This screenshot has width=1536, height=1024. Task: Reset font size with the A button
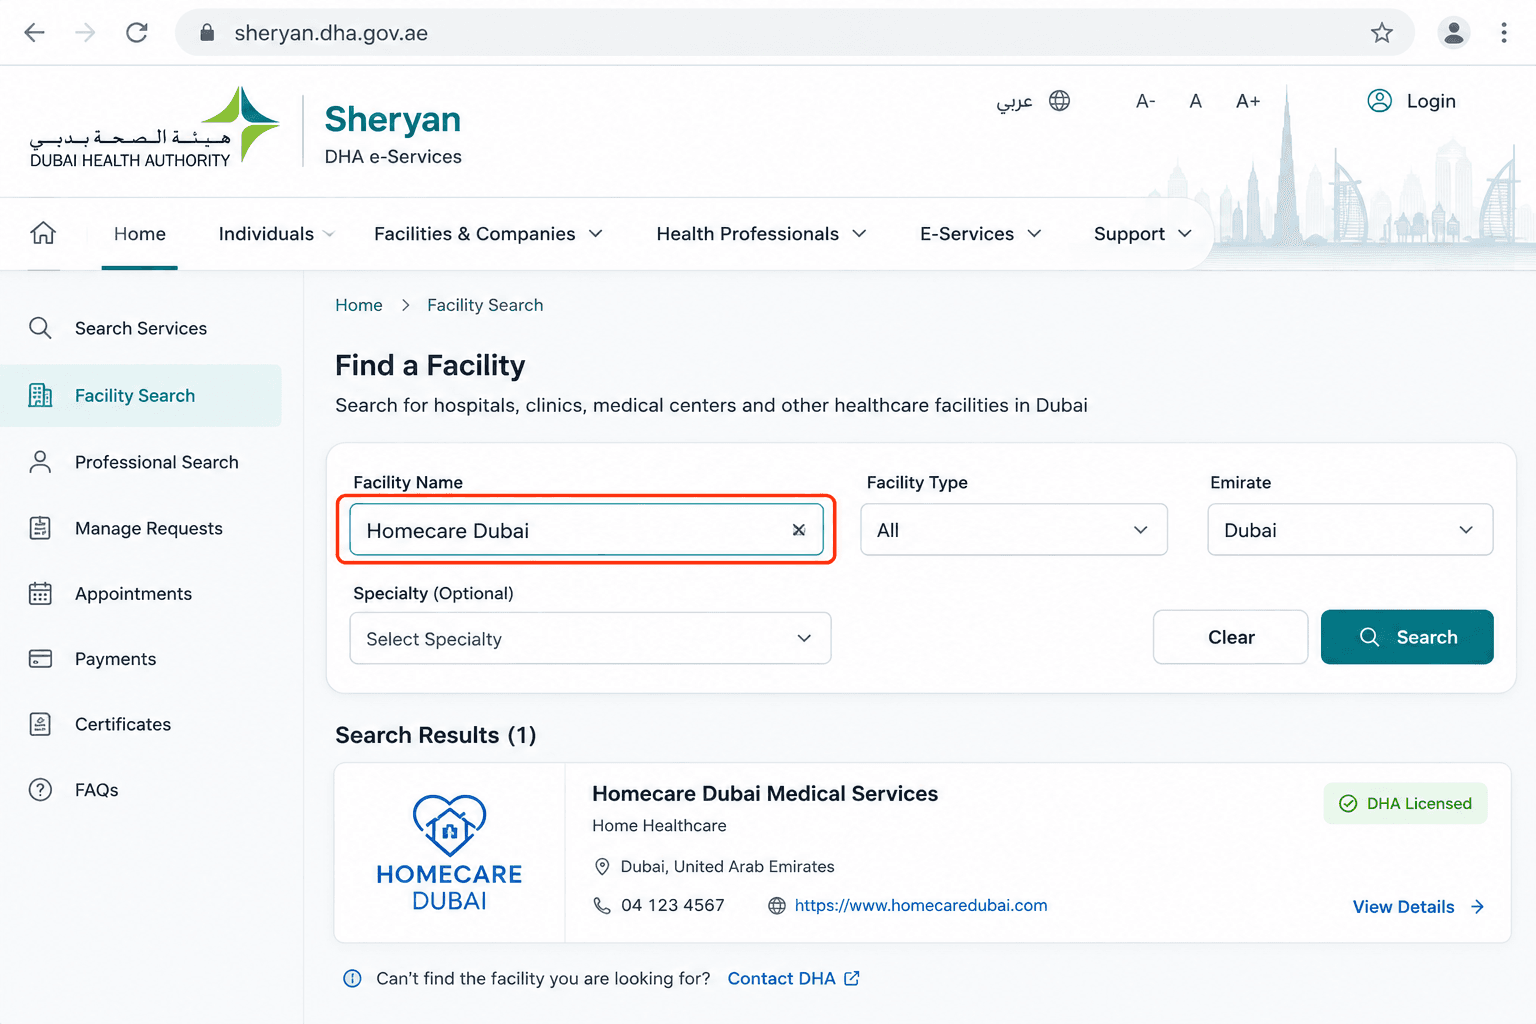pos(1195,101)
